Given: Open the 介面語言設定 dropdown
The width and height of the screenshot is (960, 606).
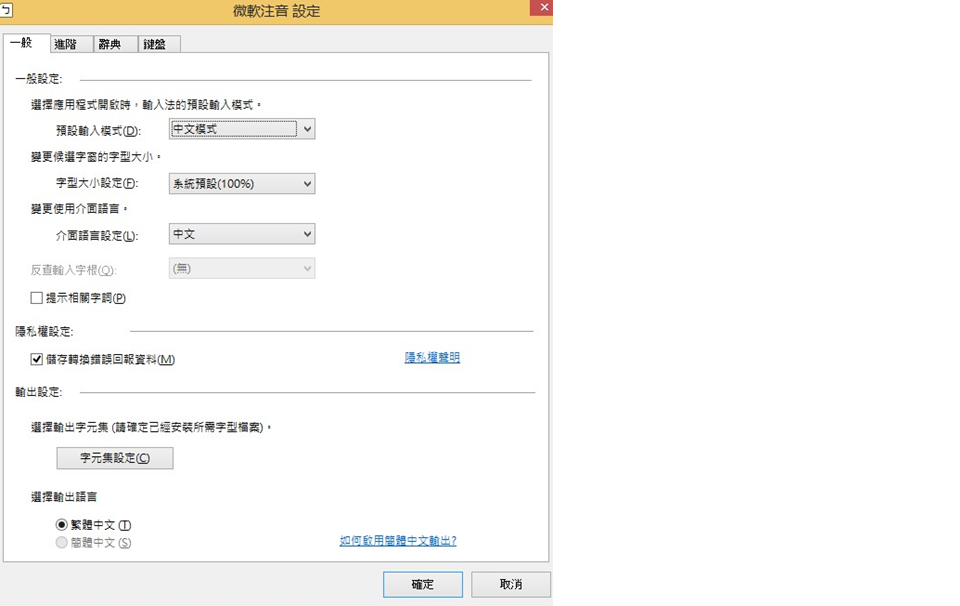Looking at the screenshot, I should tap(242, 234).
